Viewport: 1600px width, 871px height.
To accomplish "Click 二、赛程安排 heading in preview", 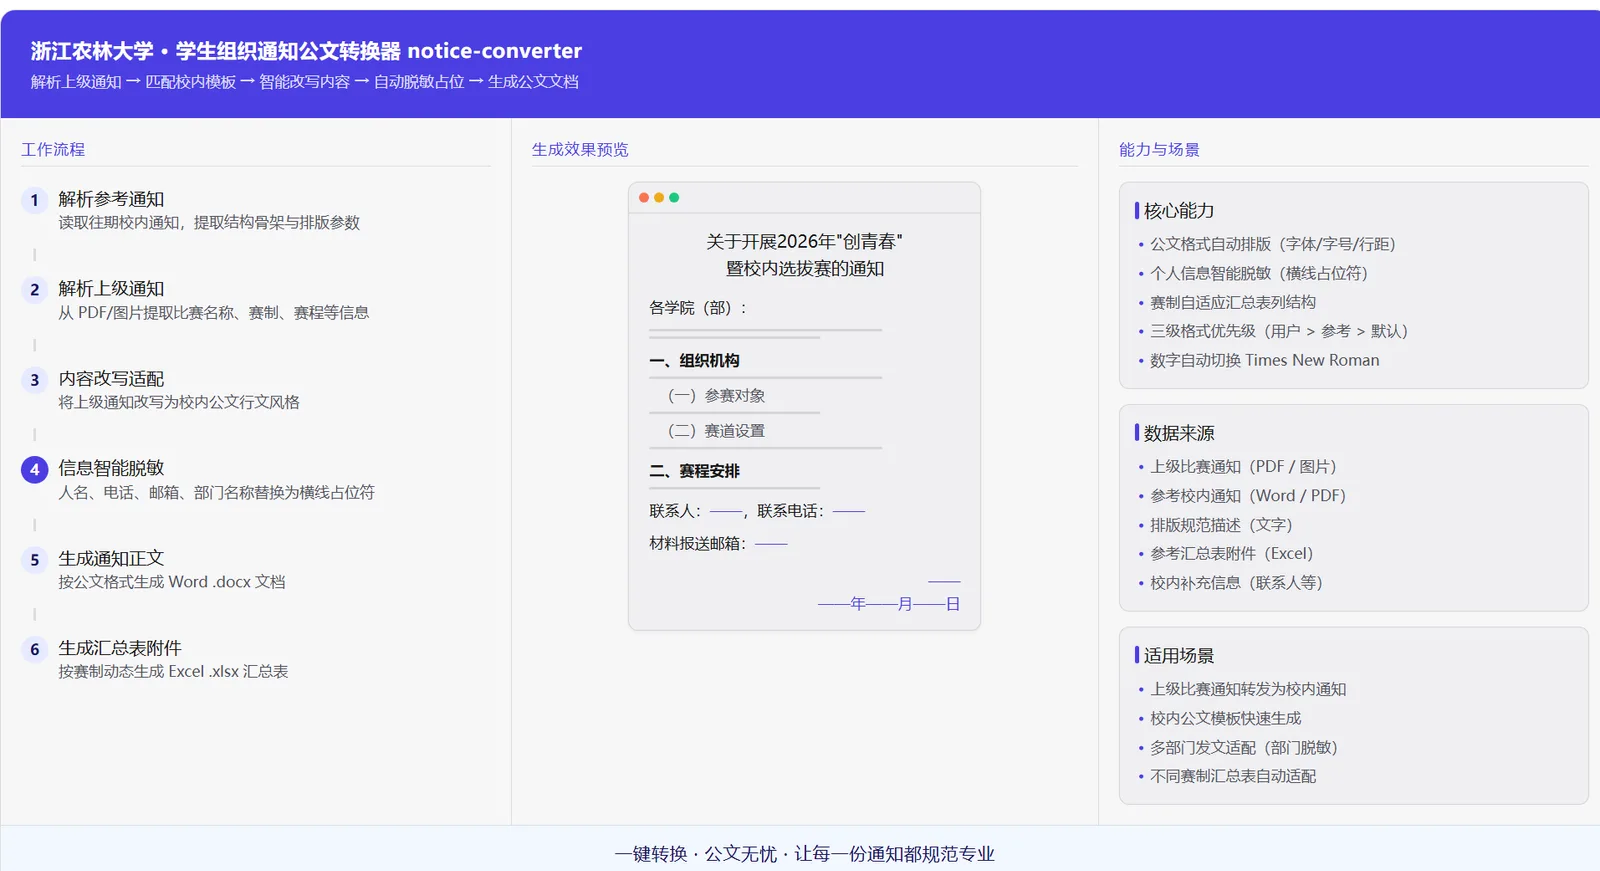I will [x=694, y=471].
